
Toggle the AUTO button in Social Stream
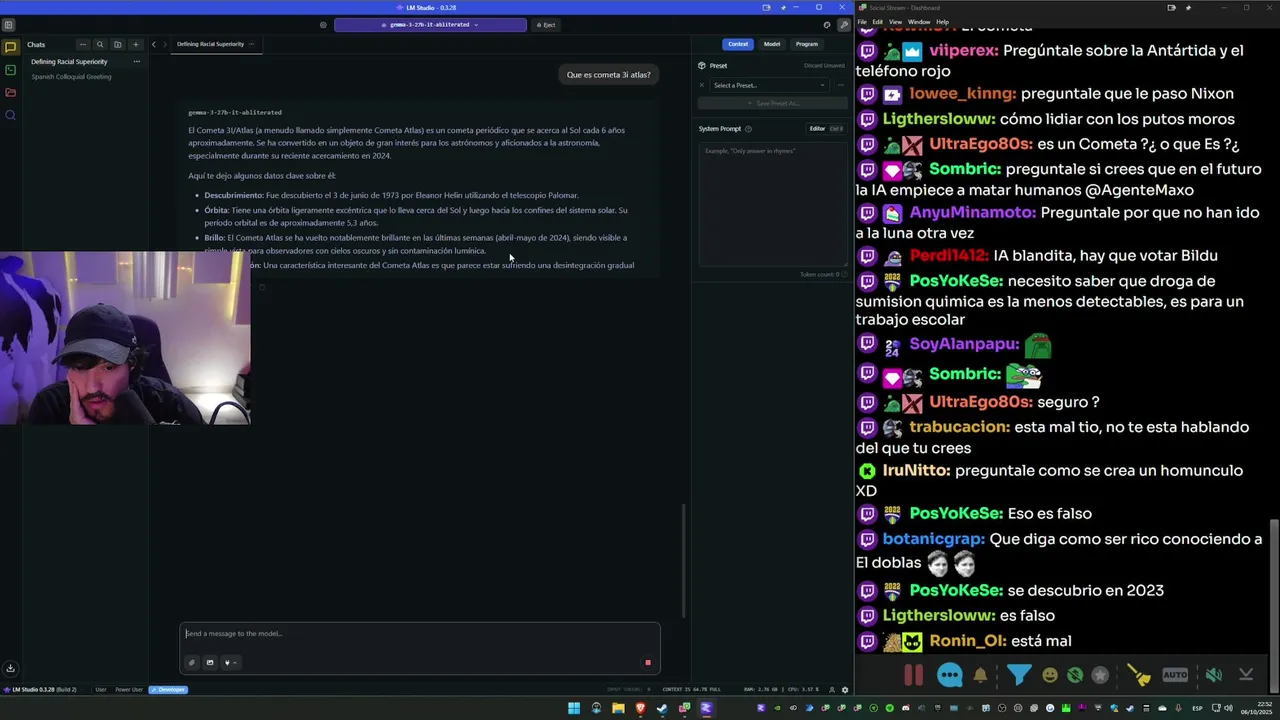click(x=1175, y=675)
